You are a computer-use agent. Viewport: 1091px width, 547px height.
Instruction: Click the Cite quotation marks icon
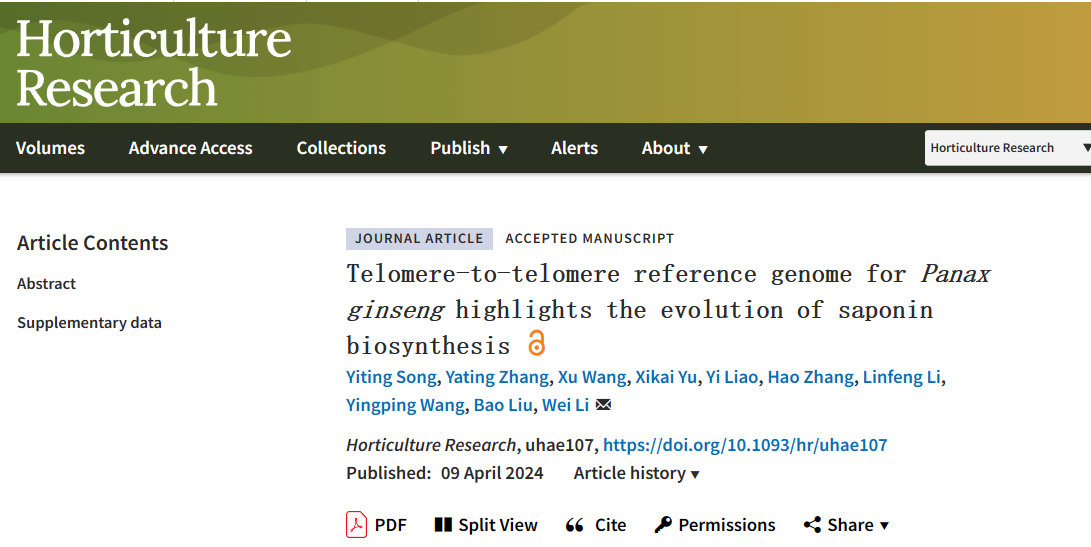[575, 525]
